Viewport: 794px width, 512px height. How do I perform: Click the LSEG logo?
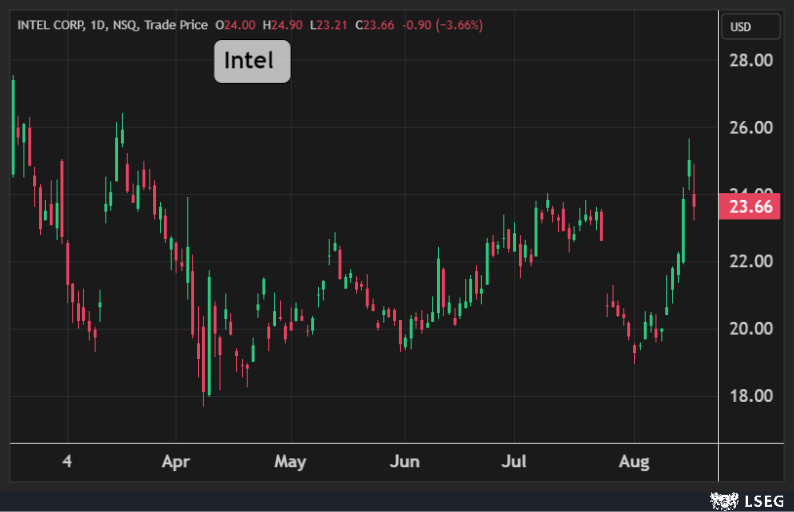(x=747, y=501)
